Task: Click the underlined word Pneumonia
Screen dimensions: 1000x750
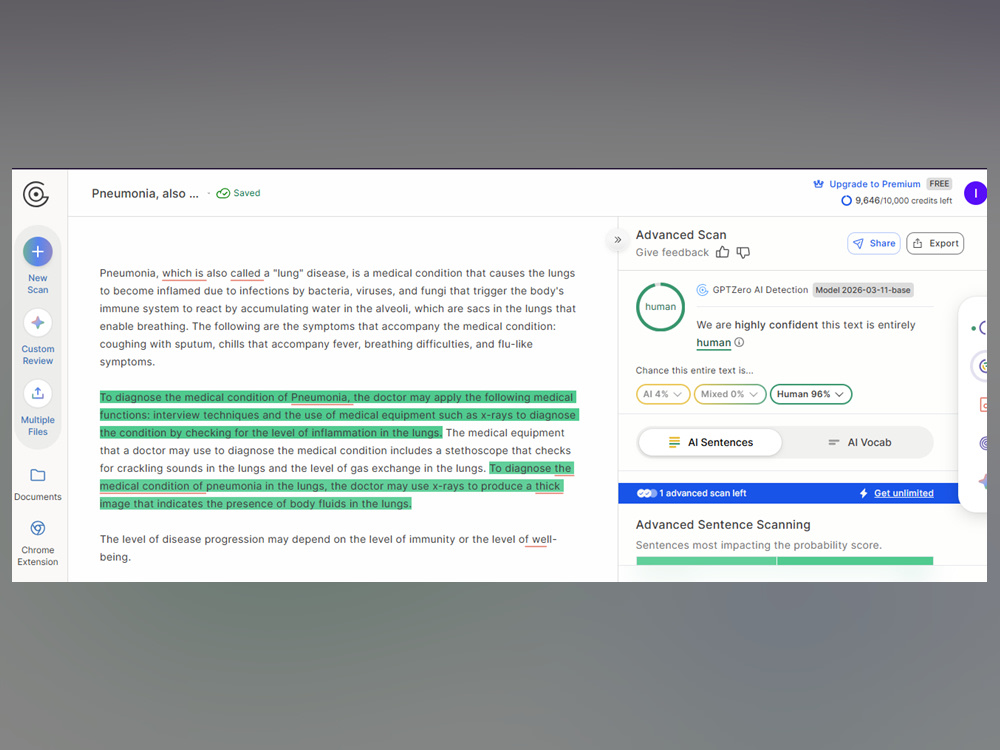Action: (x=319, y=397)
